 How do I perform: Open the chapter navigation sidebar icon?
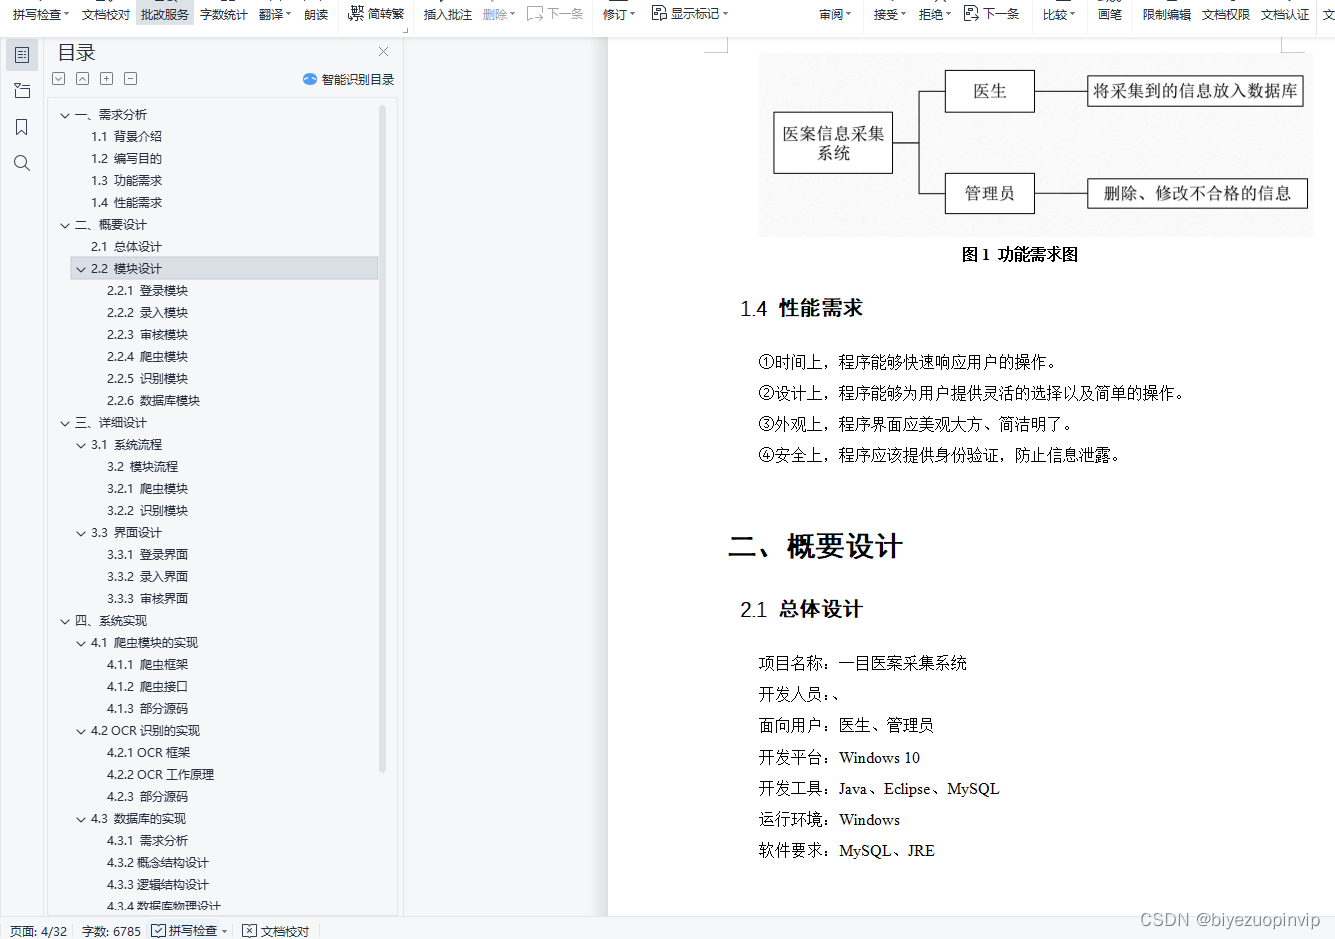coord(22,91)
